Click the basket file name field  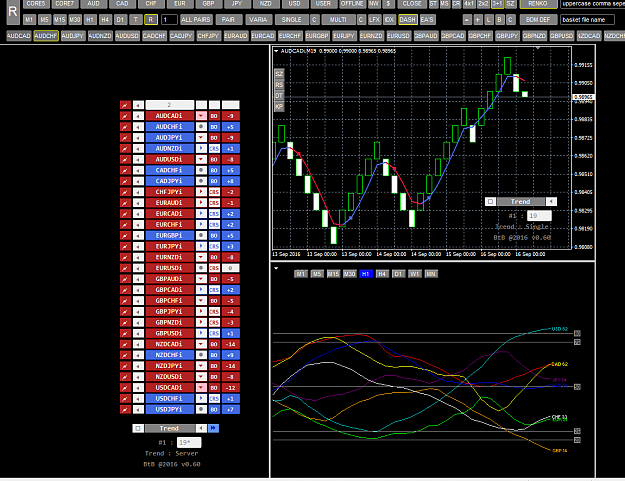click(x=588, y=20)
